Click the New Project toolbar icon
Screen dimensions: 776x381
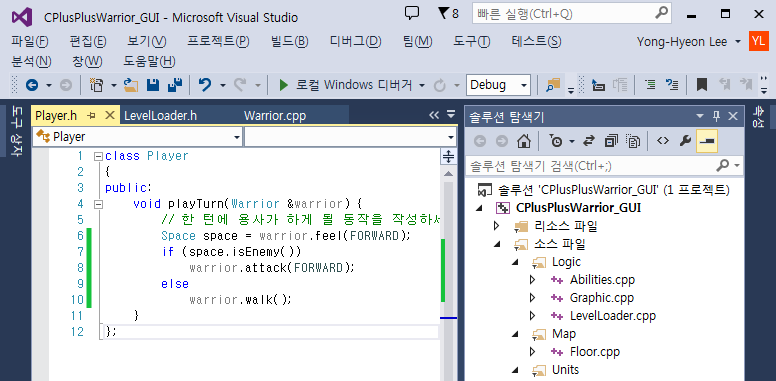[96, 85]
